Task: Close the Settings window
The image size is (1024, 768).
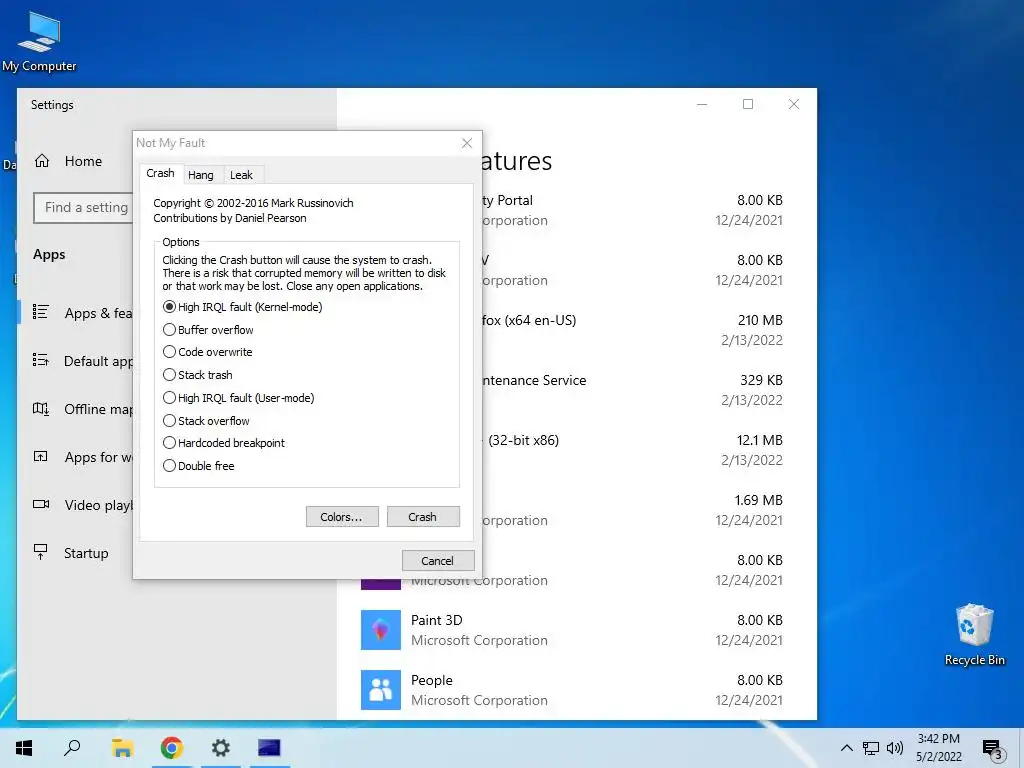Action: click(793, 104)
